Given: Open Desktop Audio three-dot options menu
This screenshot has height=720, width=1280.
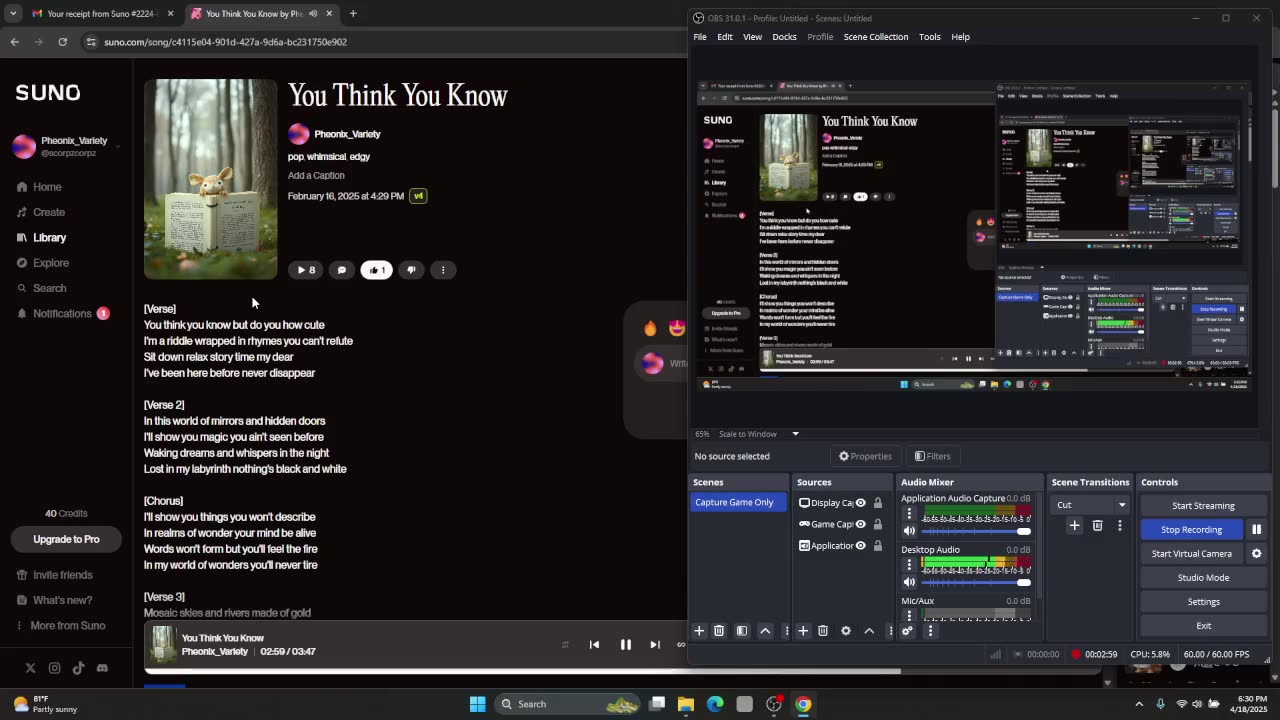Looking at the screenshot, I should pyautogui.click(x=909, y=565).
